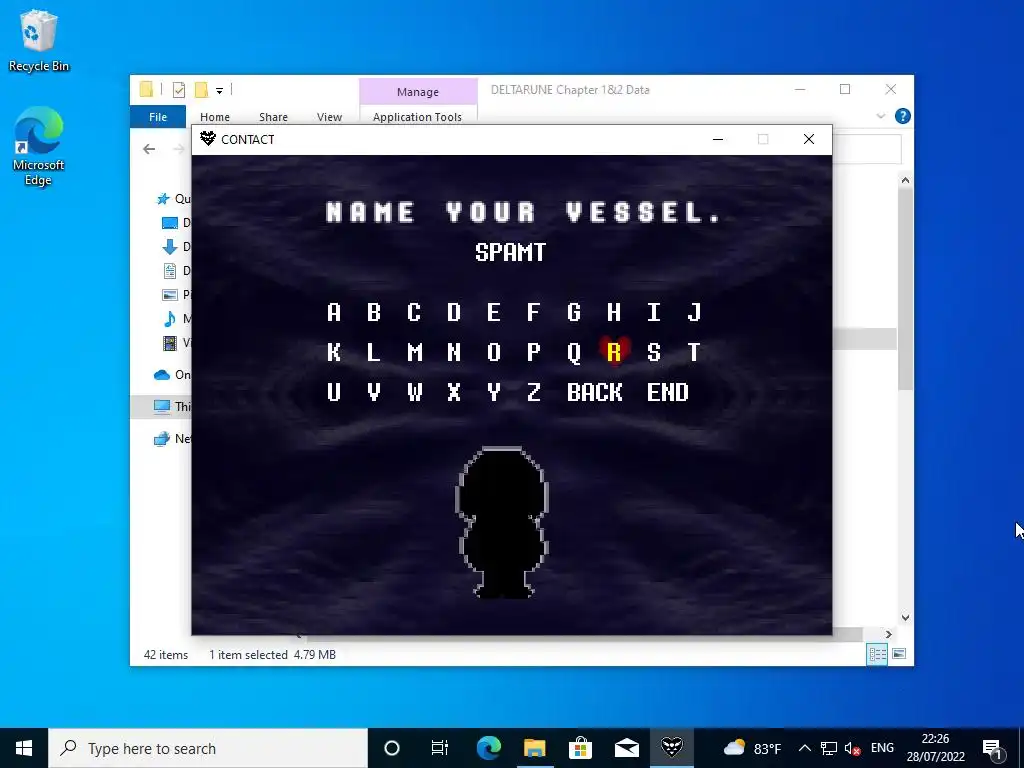This screenshot has width=1024, height=768.
Task: Pick letter F in the name grid
Action: [x=534, y=312]
